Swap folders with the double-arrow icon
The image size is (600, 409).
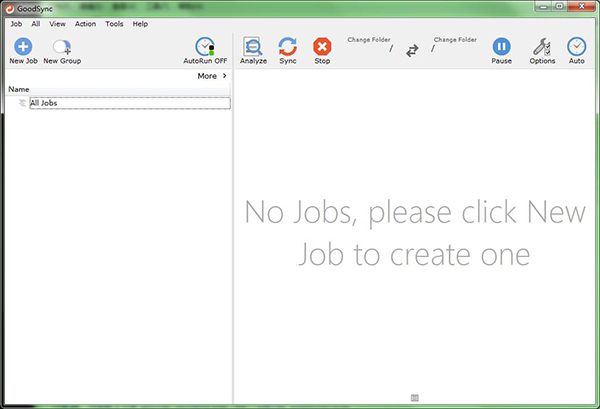point(412,51)
